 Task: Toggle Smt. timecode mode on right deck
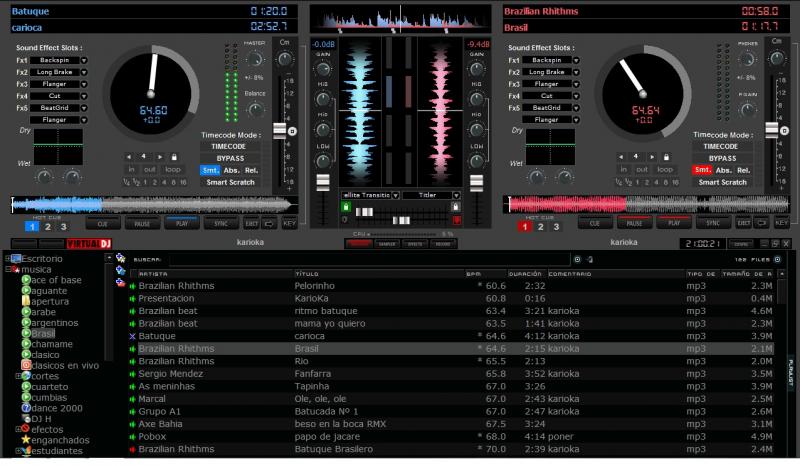[702, 170]
